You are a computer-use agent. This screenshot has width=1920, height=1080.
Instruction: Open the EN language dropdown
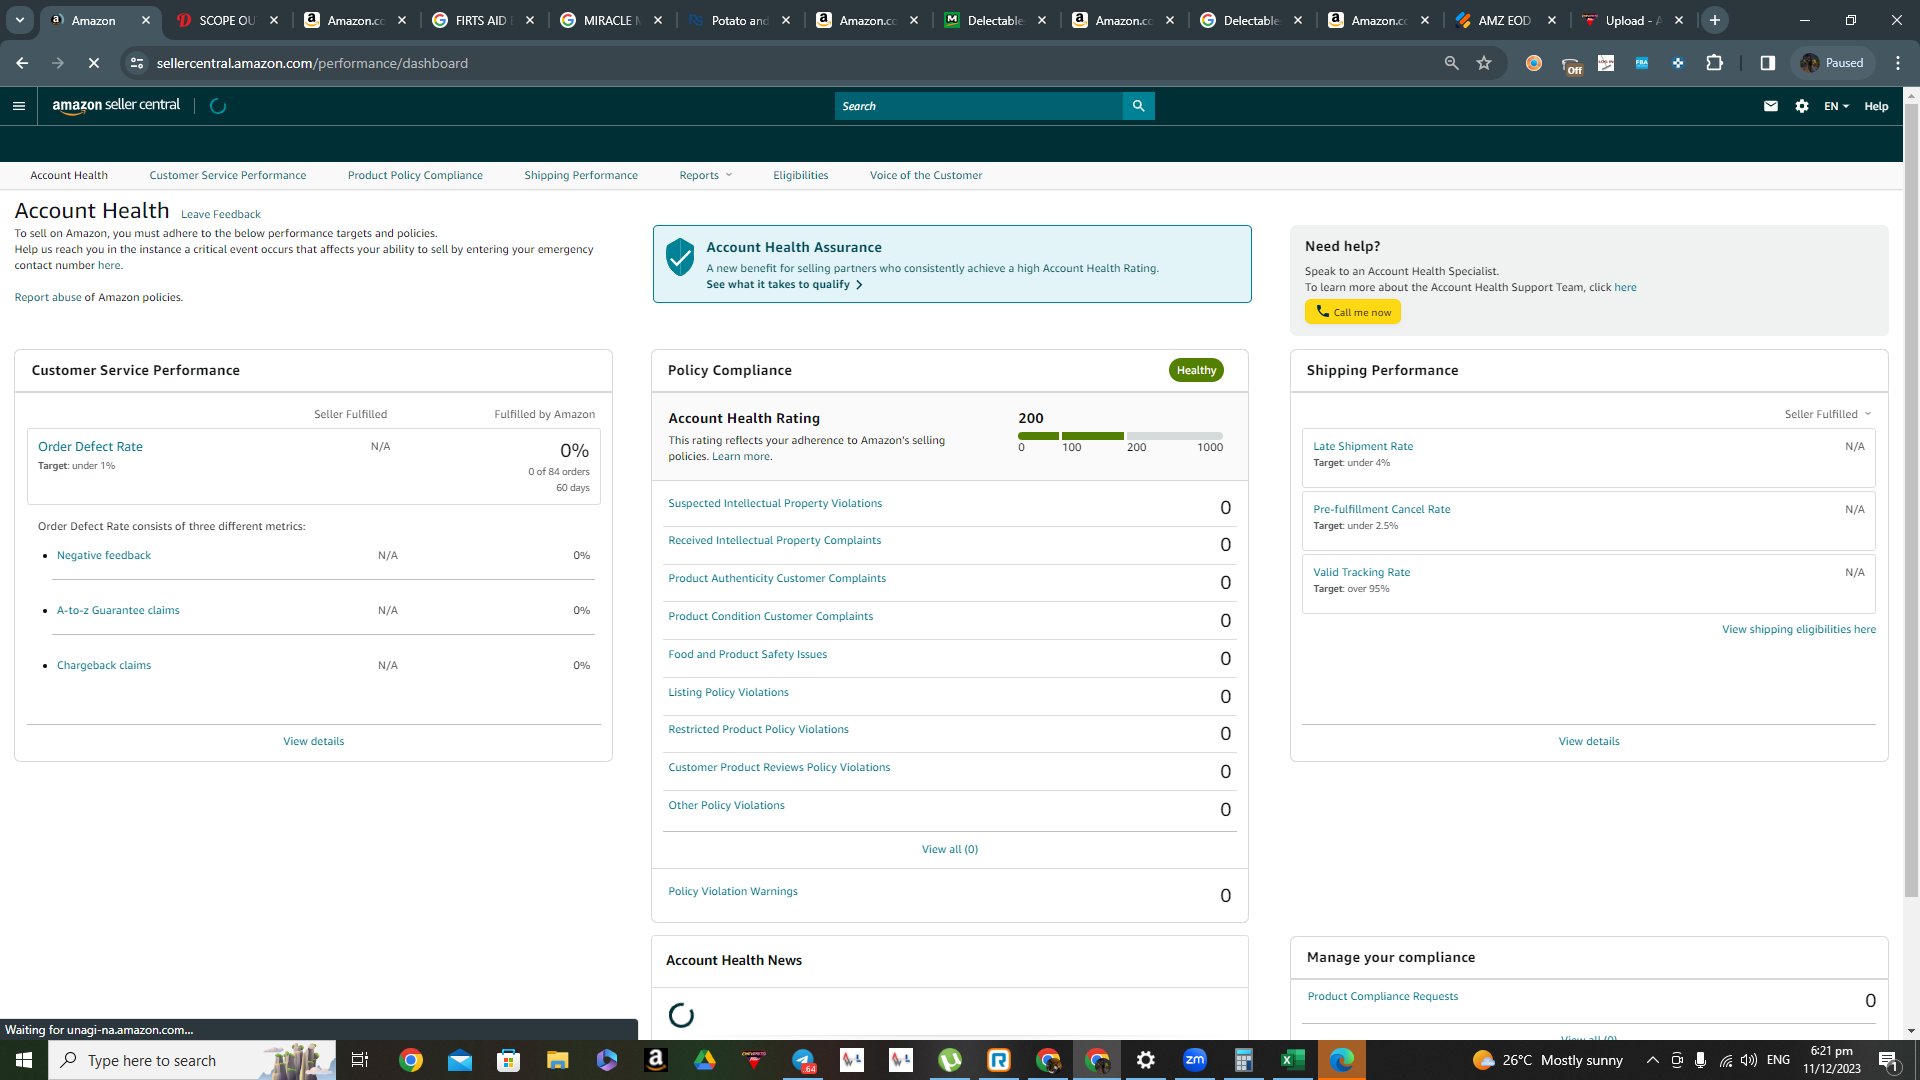pos(1837,106)
